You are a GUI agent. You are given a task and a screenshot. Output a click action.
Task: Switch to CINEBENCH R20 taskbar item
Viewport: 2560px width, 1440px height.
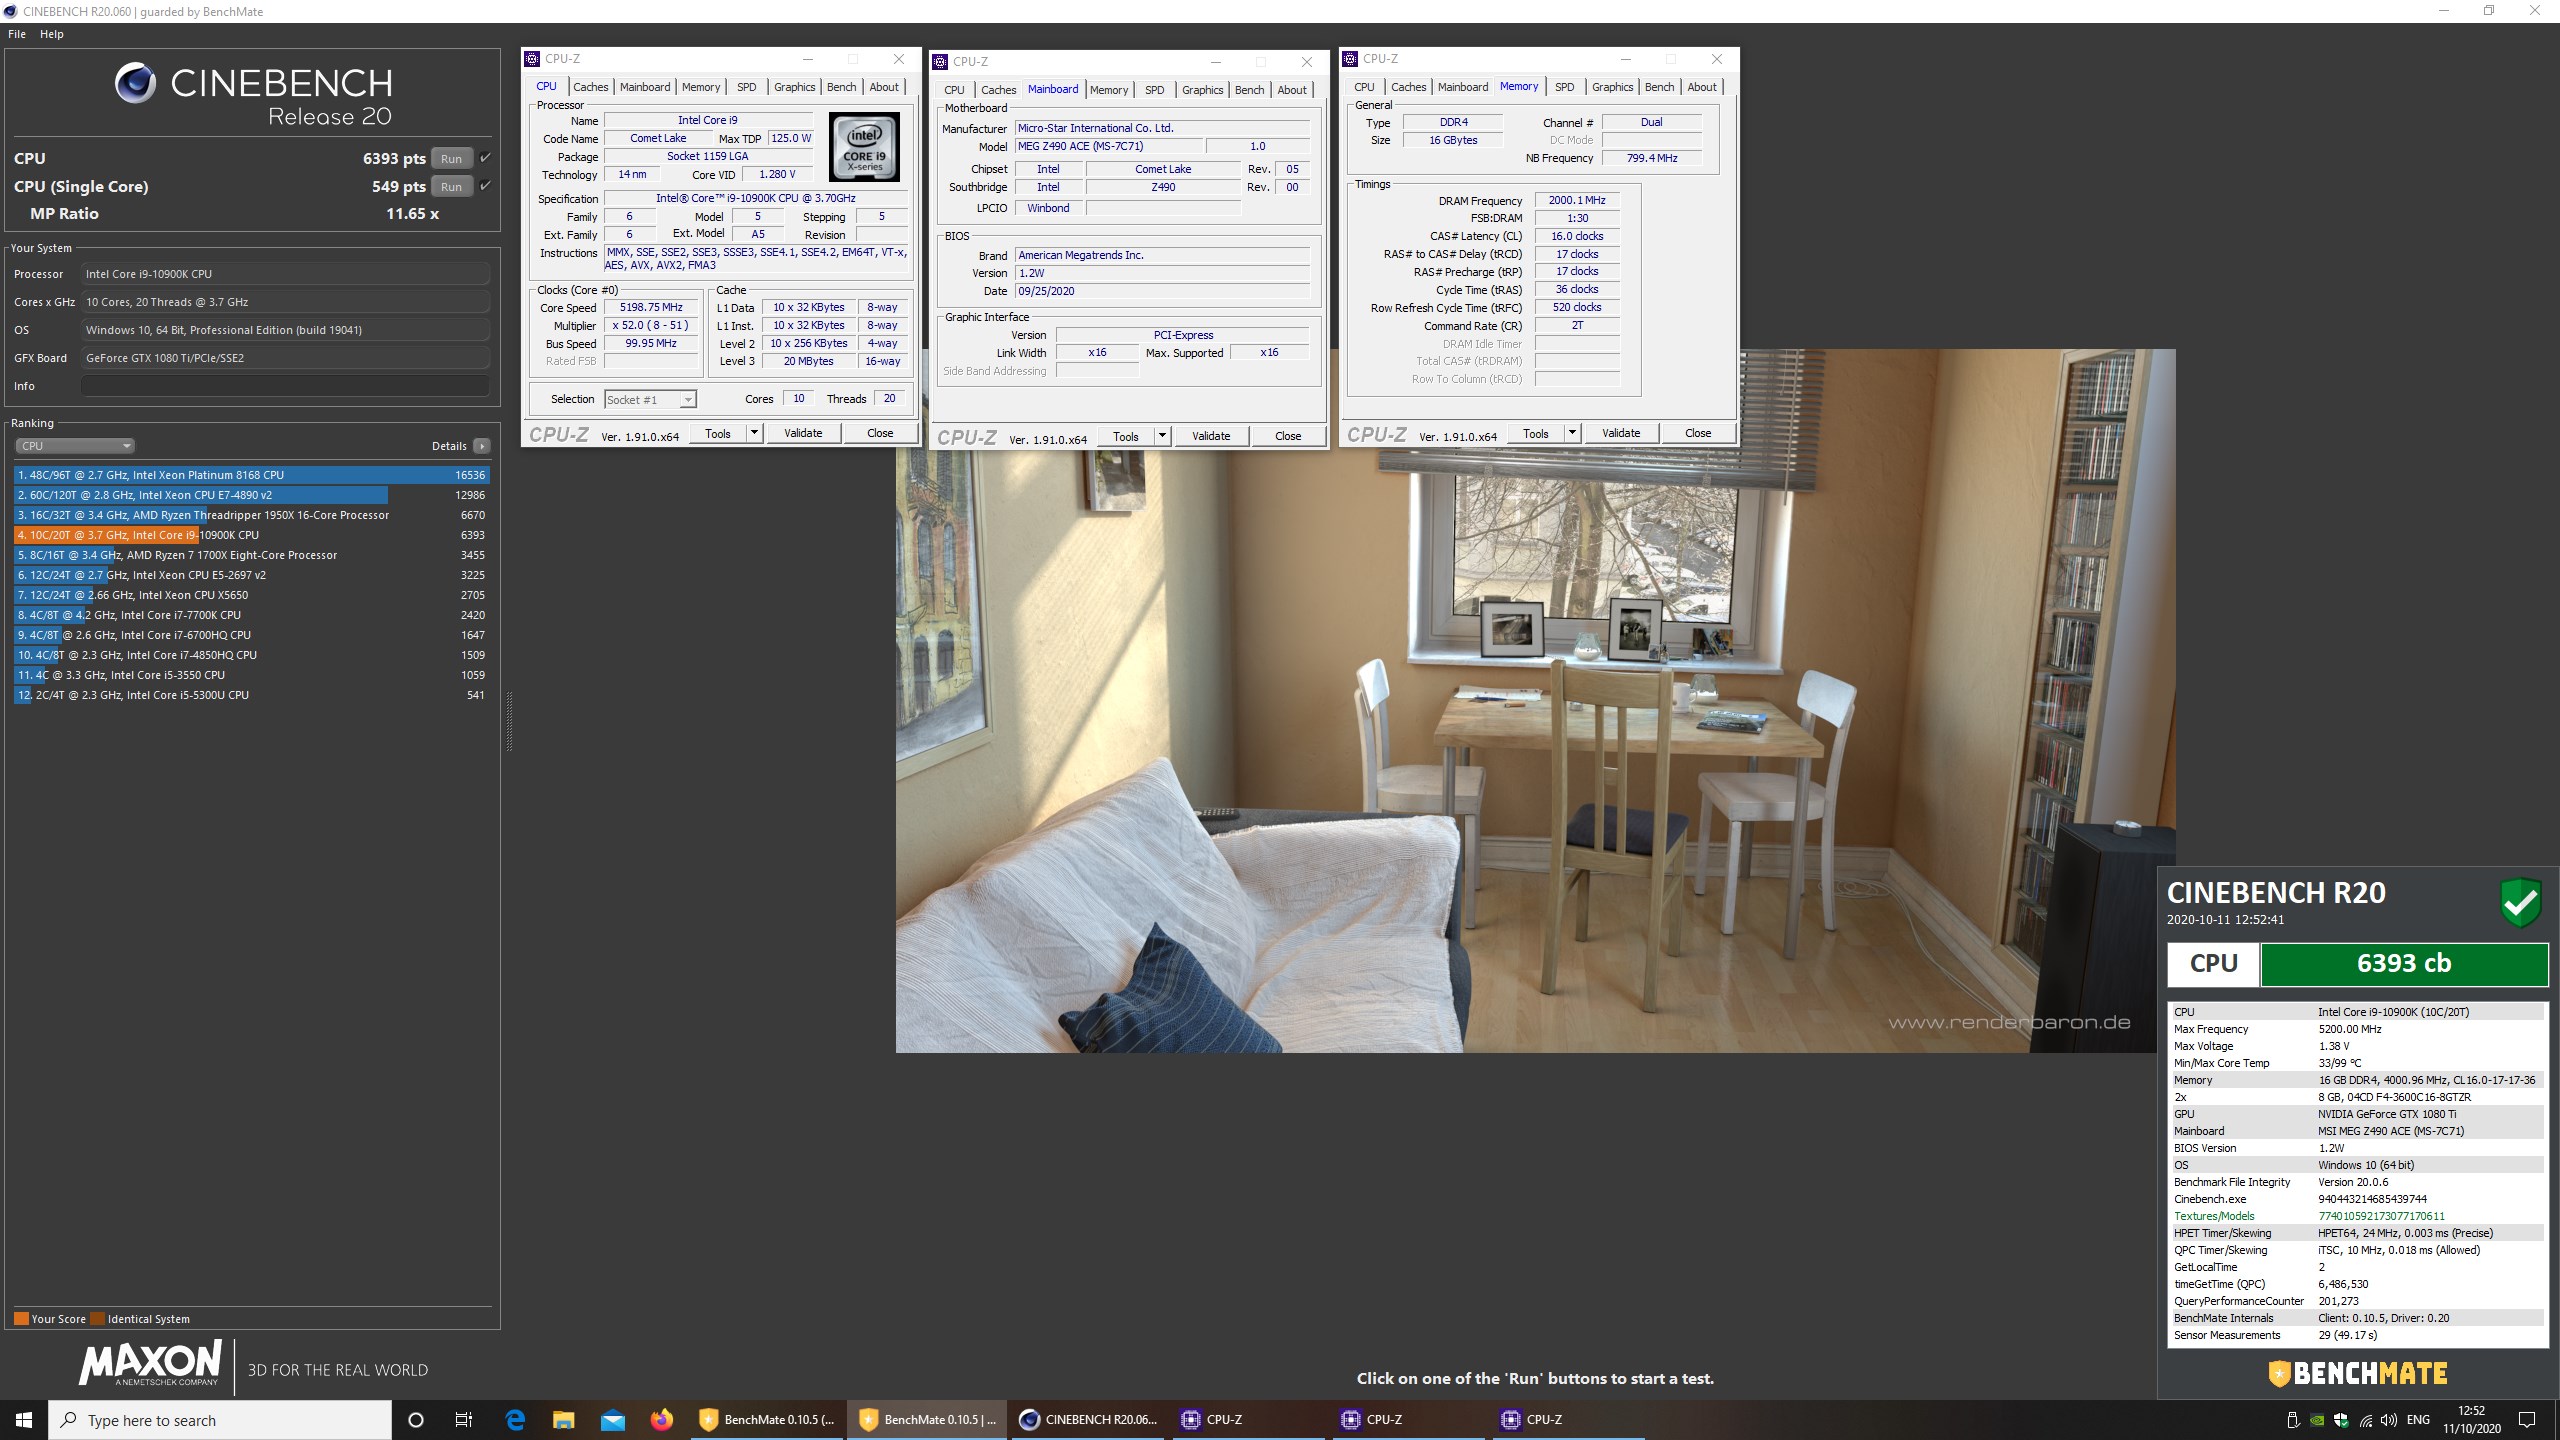[x=1088, y=1420]
